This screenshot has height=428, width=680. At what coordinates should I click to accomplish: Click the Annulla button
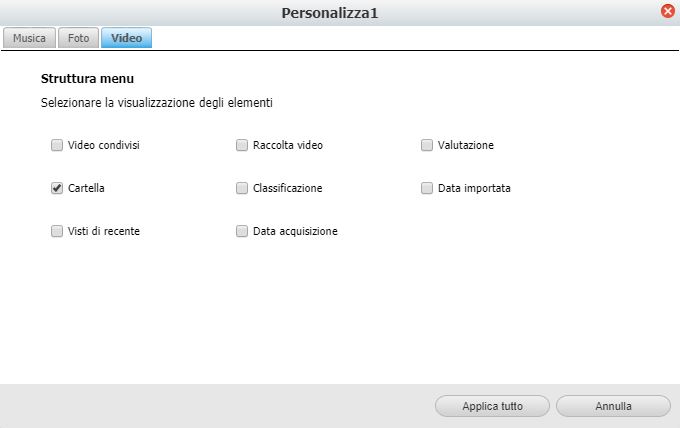click(x=613, y=406)
